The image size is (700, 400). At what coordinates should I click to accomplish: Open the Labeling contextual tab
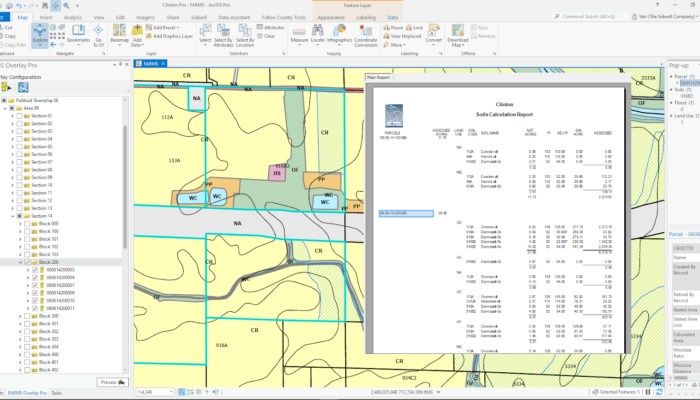[366, 17]
